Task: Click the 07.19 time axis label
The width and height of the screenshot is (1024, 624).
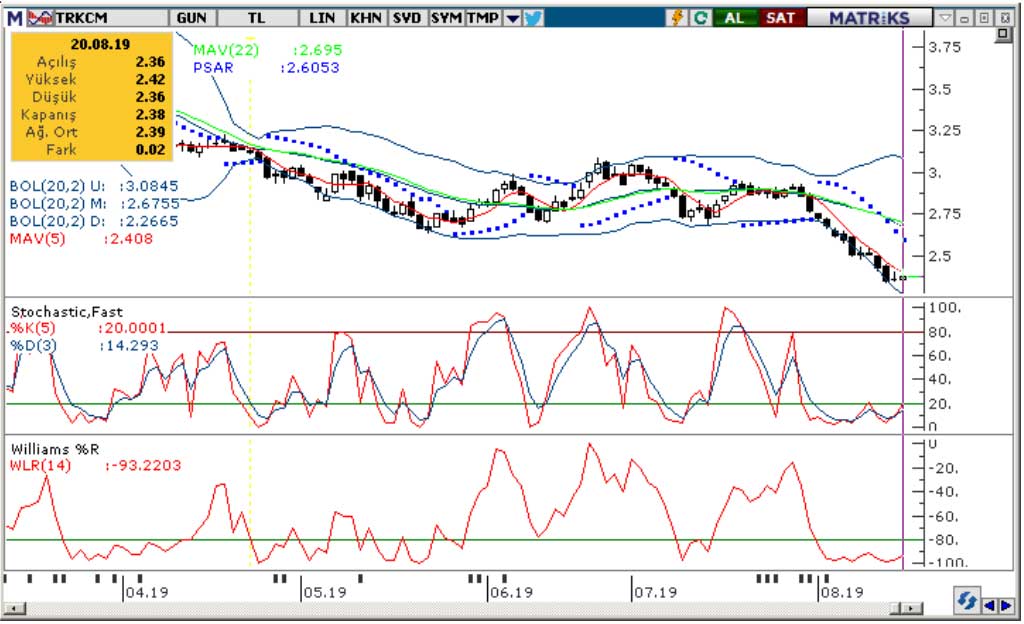Action: click(x=656, y=592)
